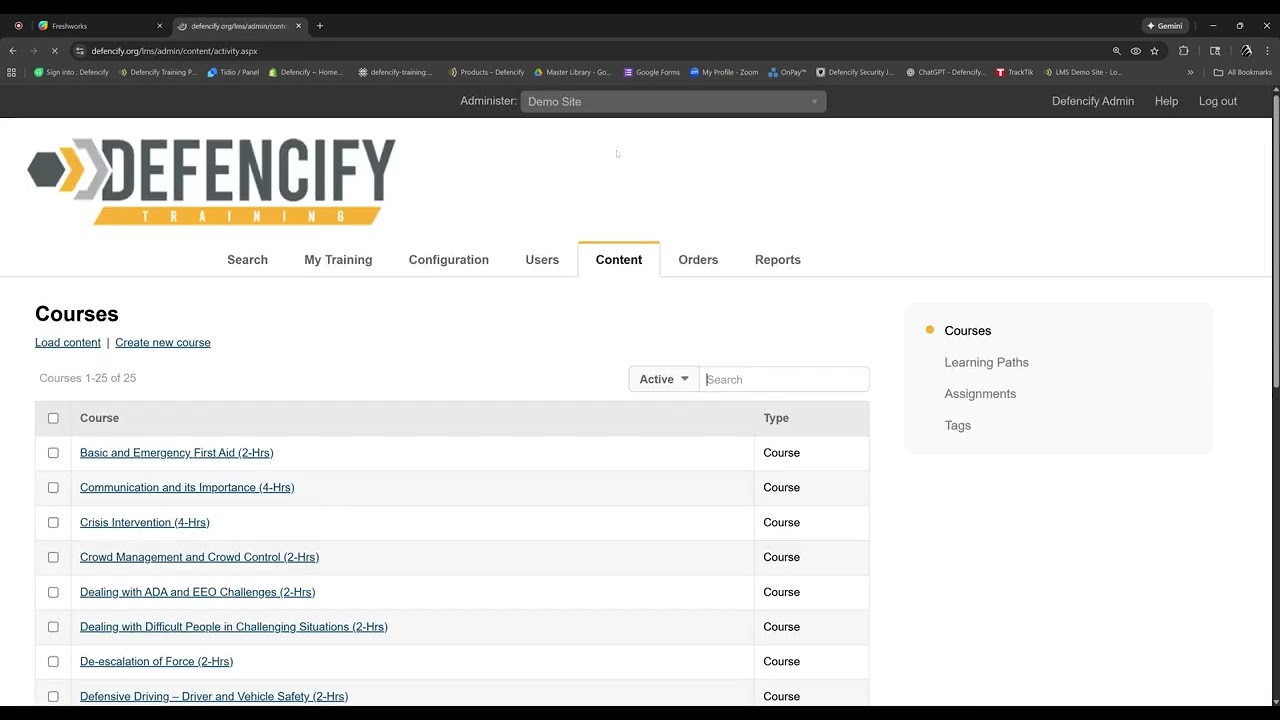Viewport: 1280px width, 720px height.
Task: Click the zoom magnifier icon in address bar
Action: (x=1117, y=51)
